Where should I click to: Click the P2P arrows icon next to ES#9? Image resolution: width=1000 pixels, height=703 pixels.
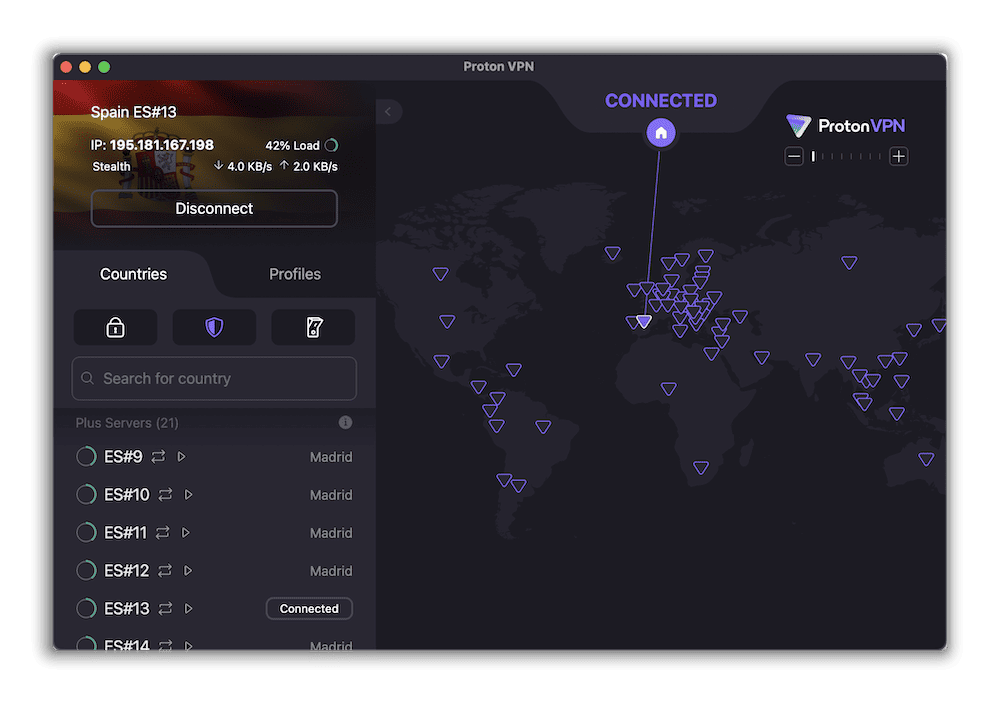(x=160, y=456)
